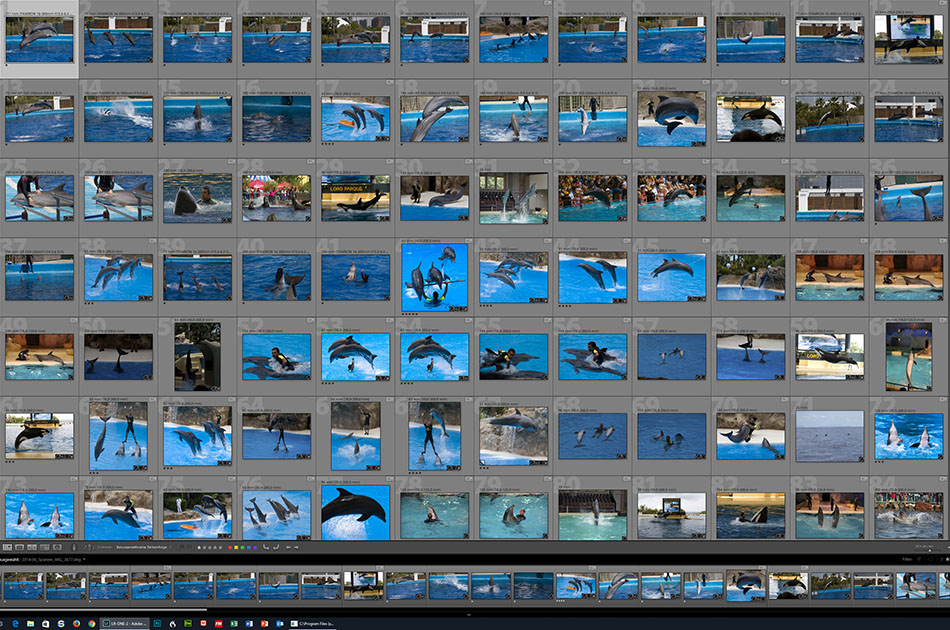
Task: Switch to Grid view in the toolbar
Action: click(6, 547)
